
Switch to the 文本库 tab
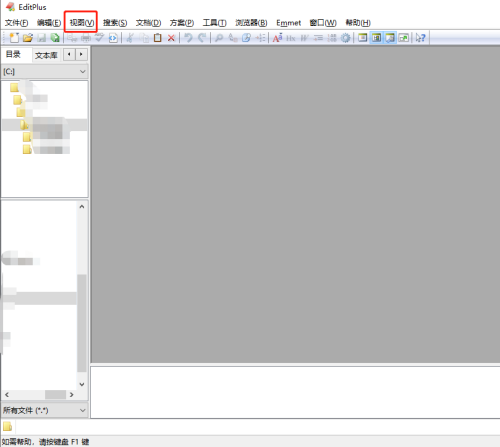click(x=46, y=55)
